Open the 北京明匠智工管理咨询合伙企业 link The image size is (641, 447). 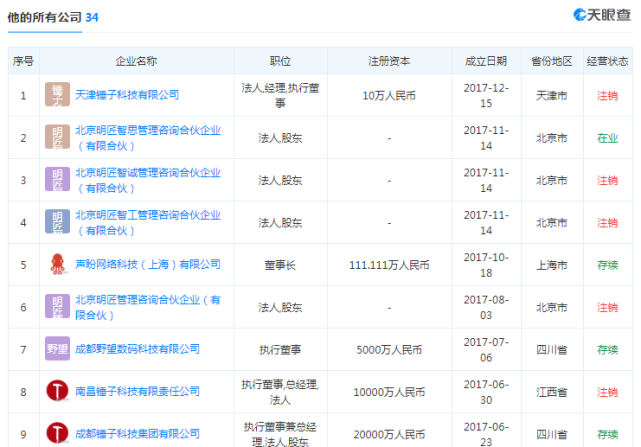coord(148,222)
